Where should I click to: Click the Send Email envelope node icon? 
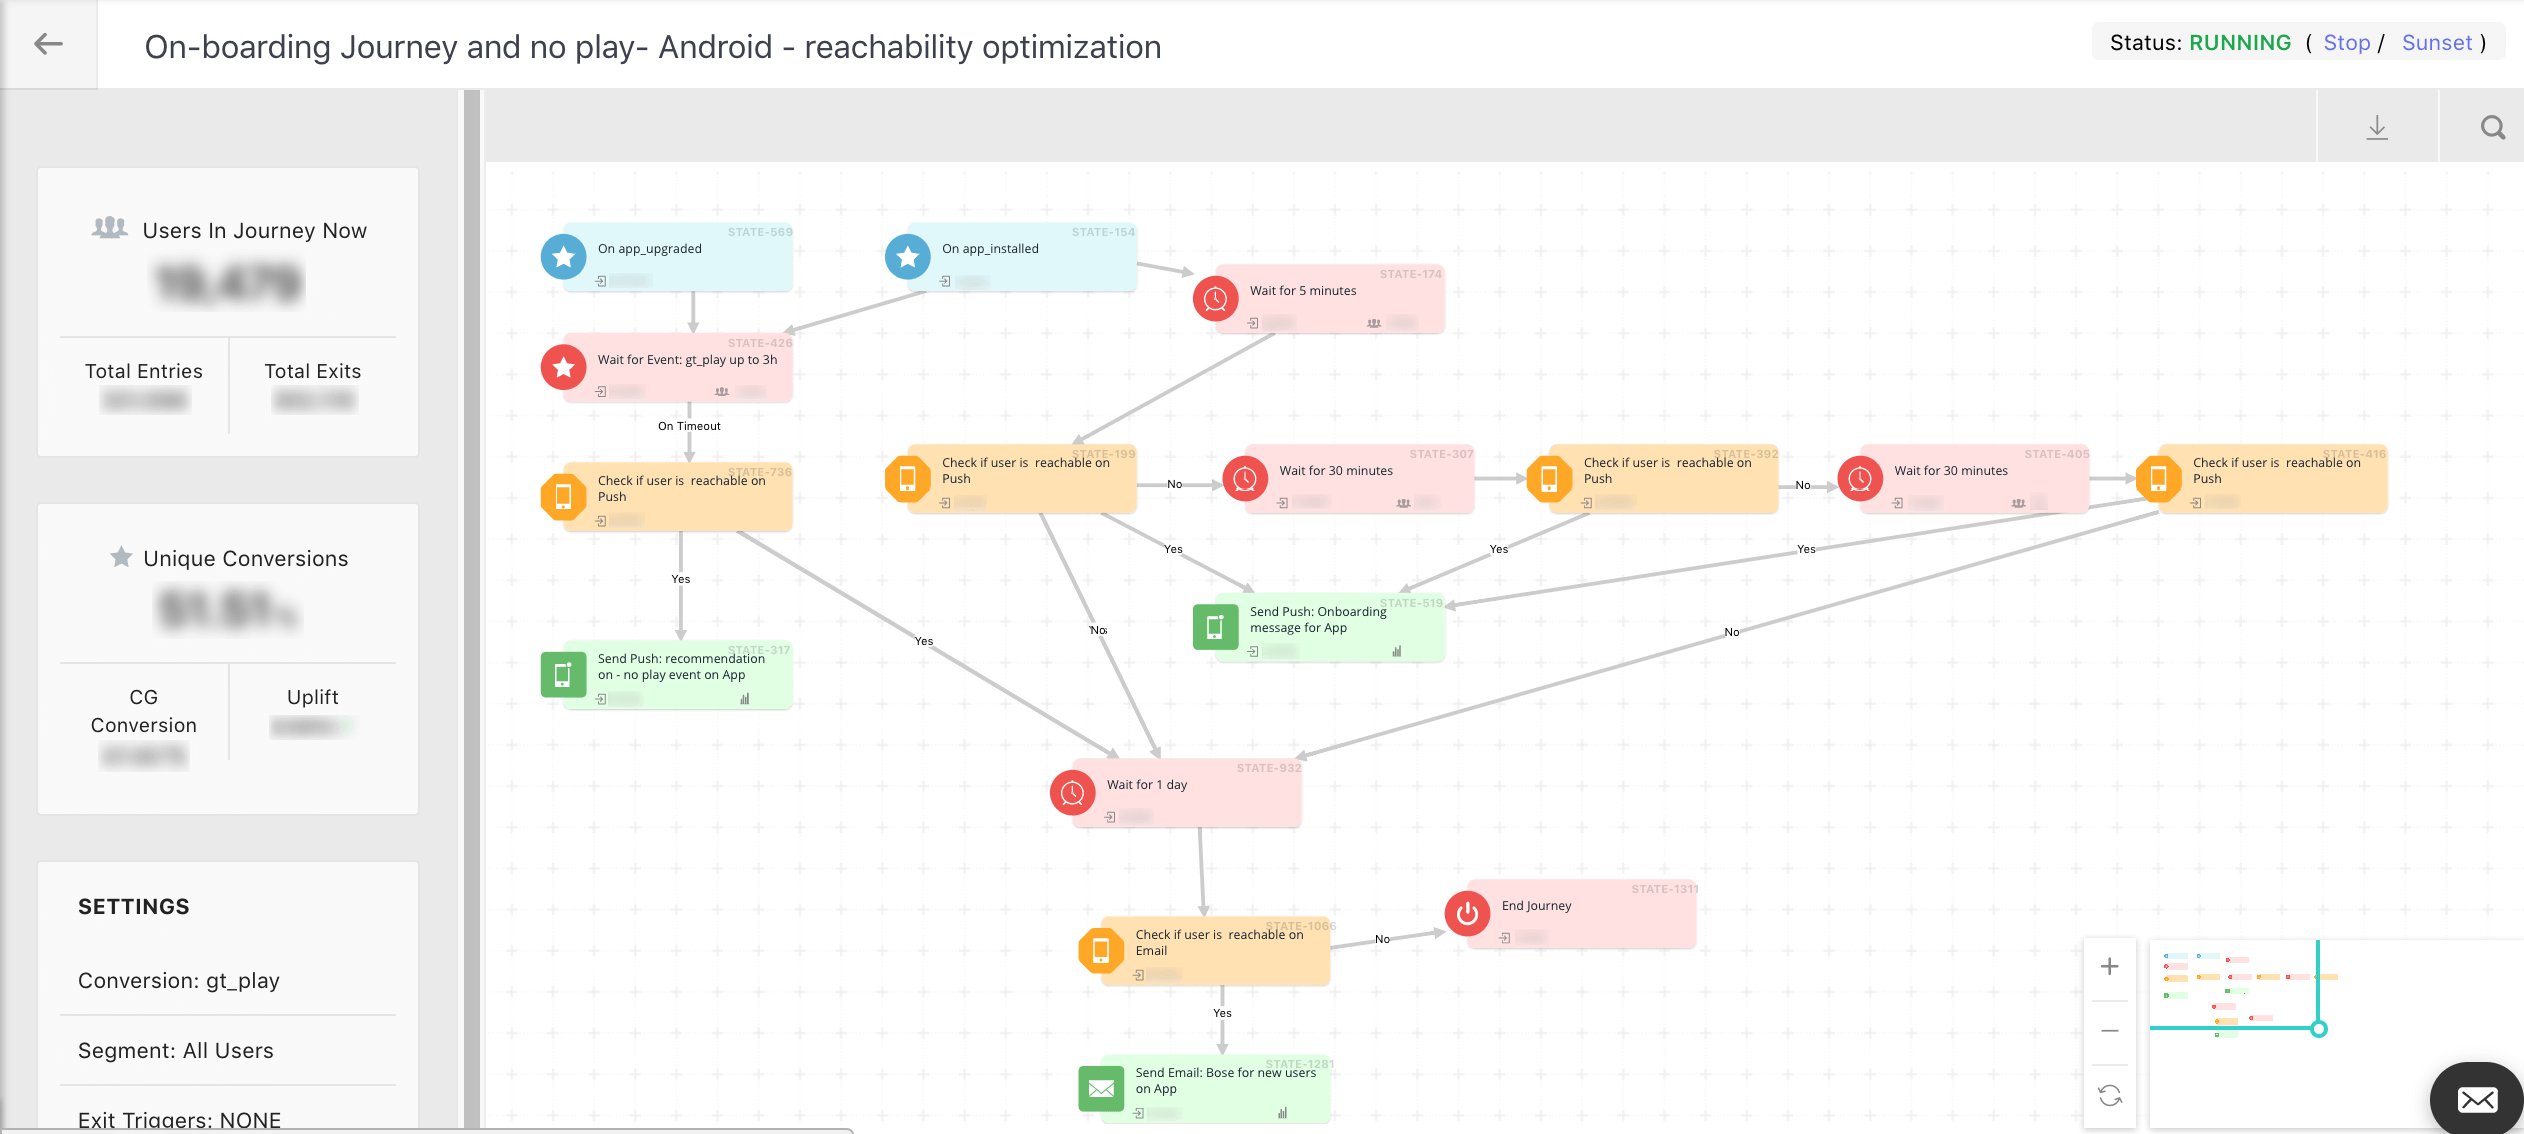point(1101,1089)
